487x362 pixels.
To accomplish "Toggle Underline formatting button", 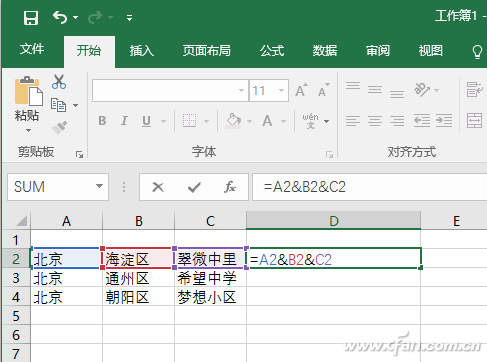I will pos(146,121).
